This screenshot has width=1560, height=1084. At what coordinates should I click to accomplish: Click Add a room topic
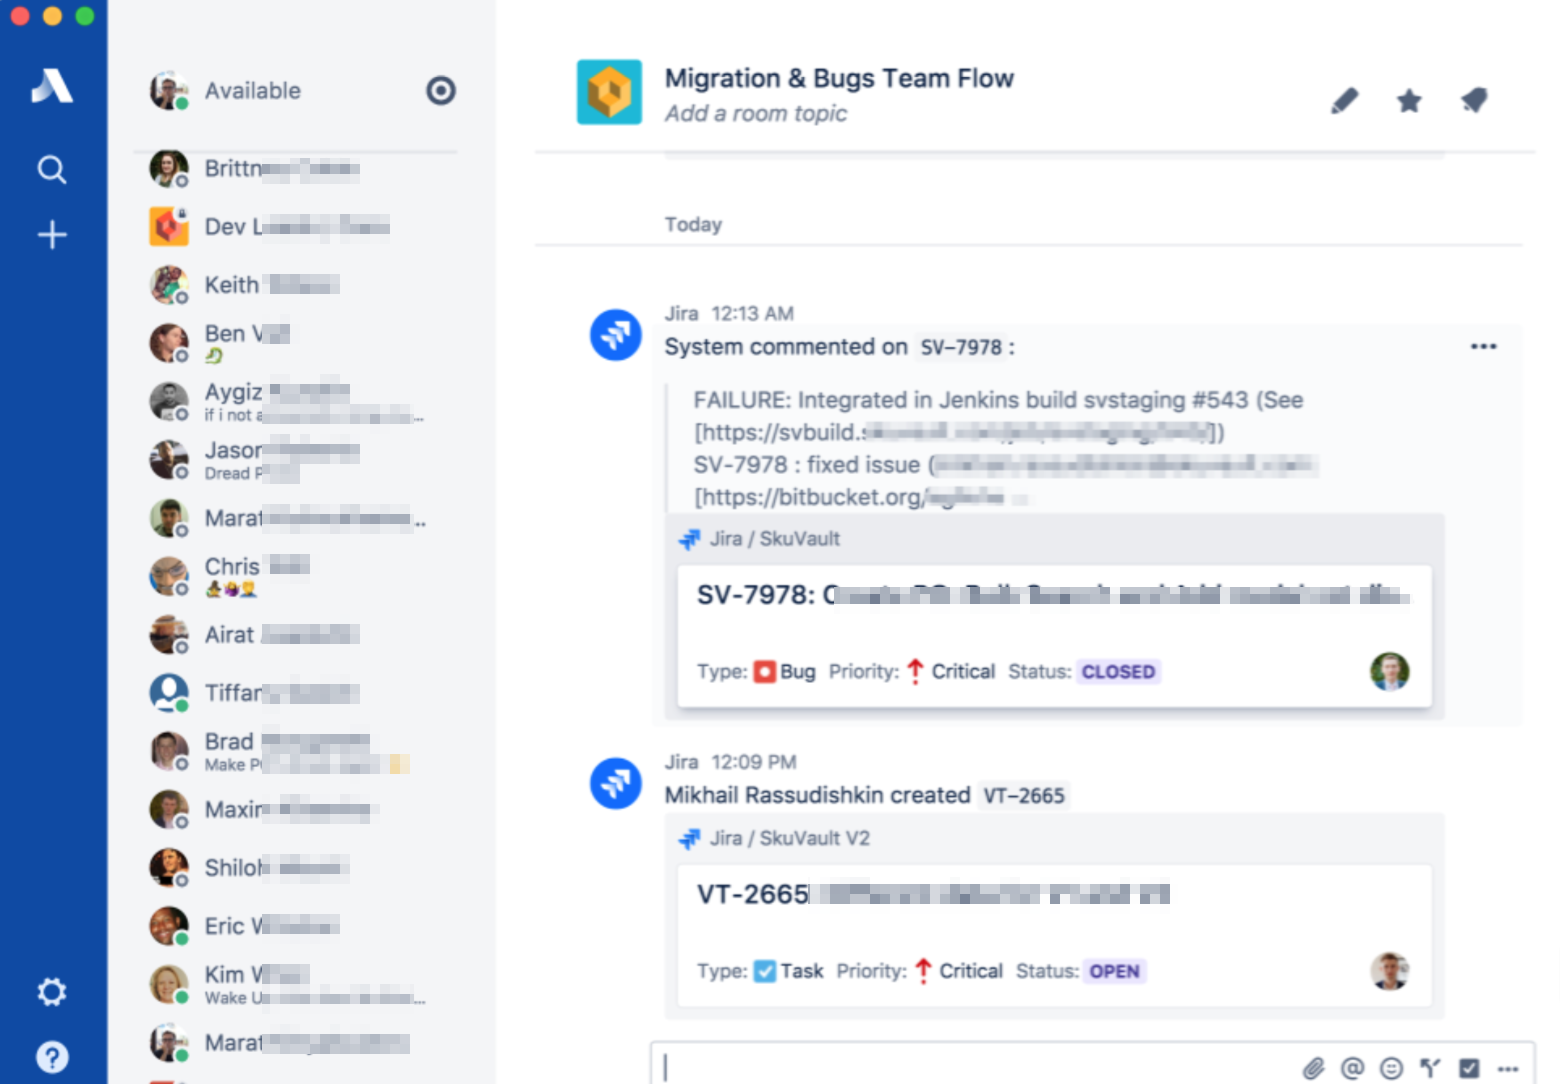pyautogui.click(x=755, y=113)
